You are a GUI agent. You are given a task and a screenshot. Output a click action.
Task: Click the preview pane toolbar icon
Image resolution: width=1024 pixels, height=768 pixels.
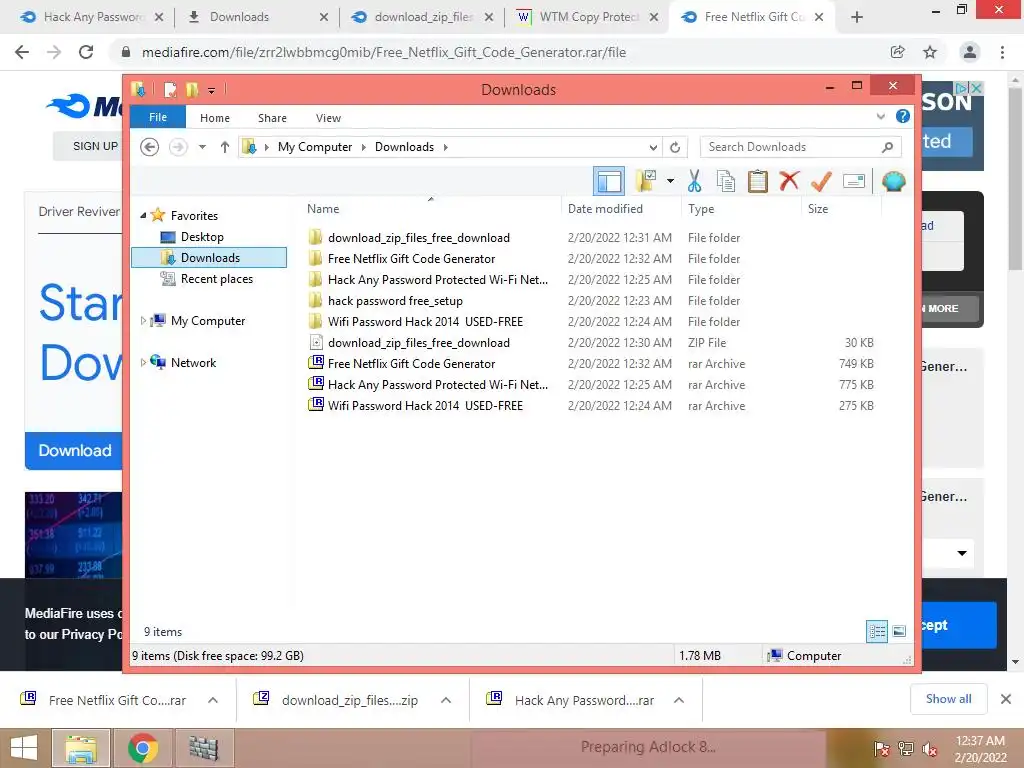coord(609,181)
